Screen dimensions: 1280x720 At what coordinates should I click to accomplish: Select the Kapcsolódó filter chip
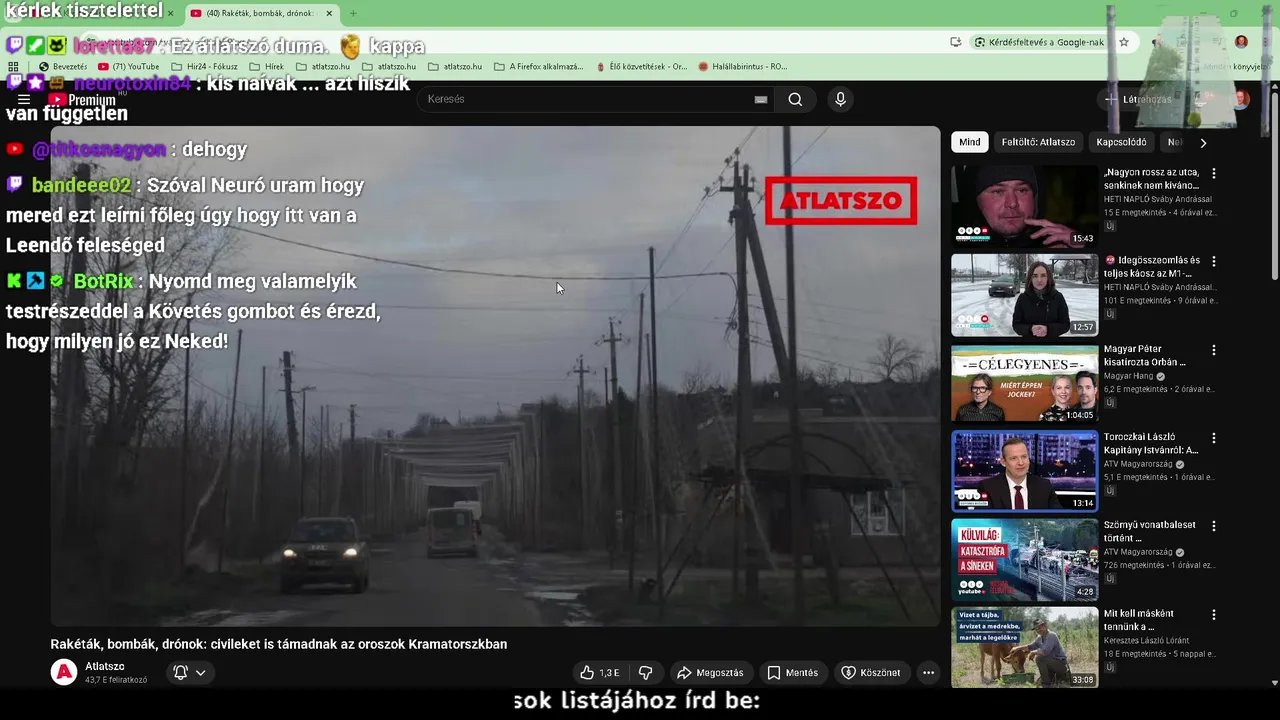pyautogui.click(x=1121, y=142)
